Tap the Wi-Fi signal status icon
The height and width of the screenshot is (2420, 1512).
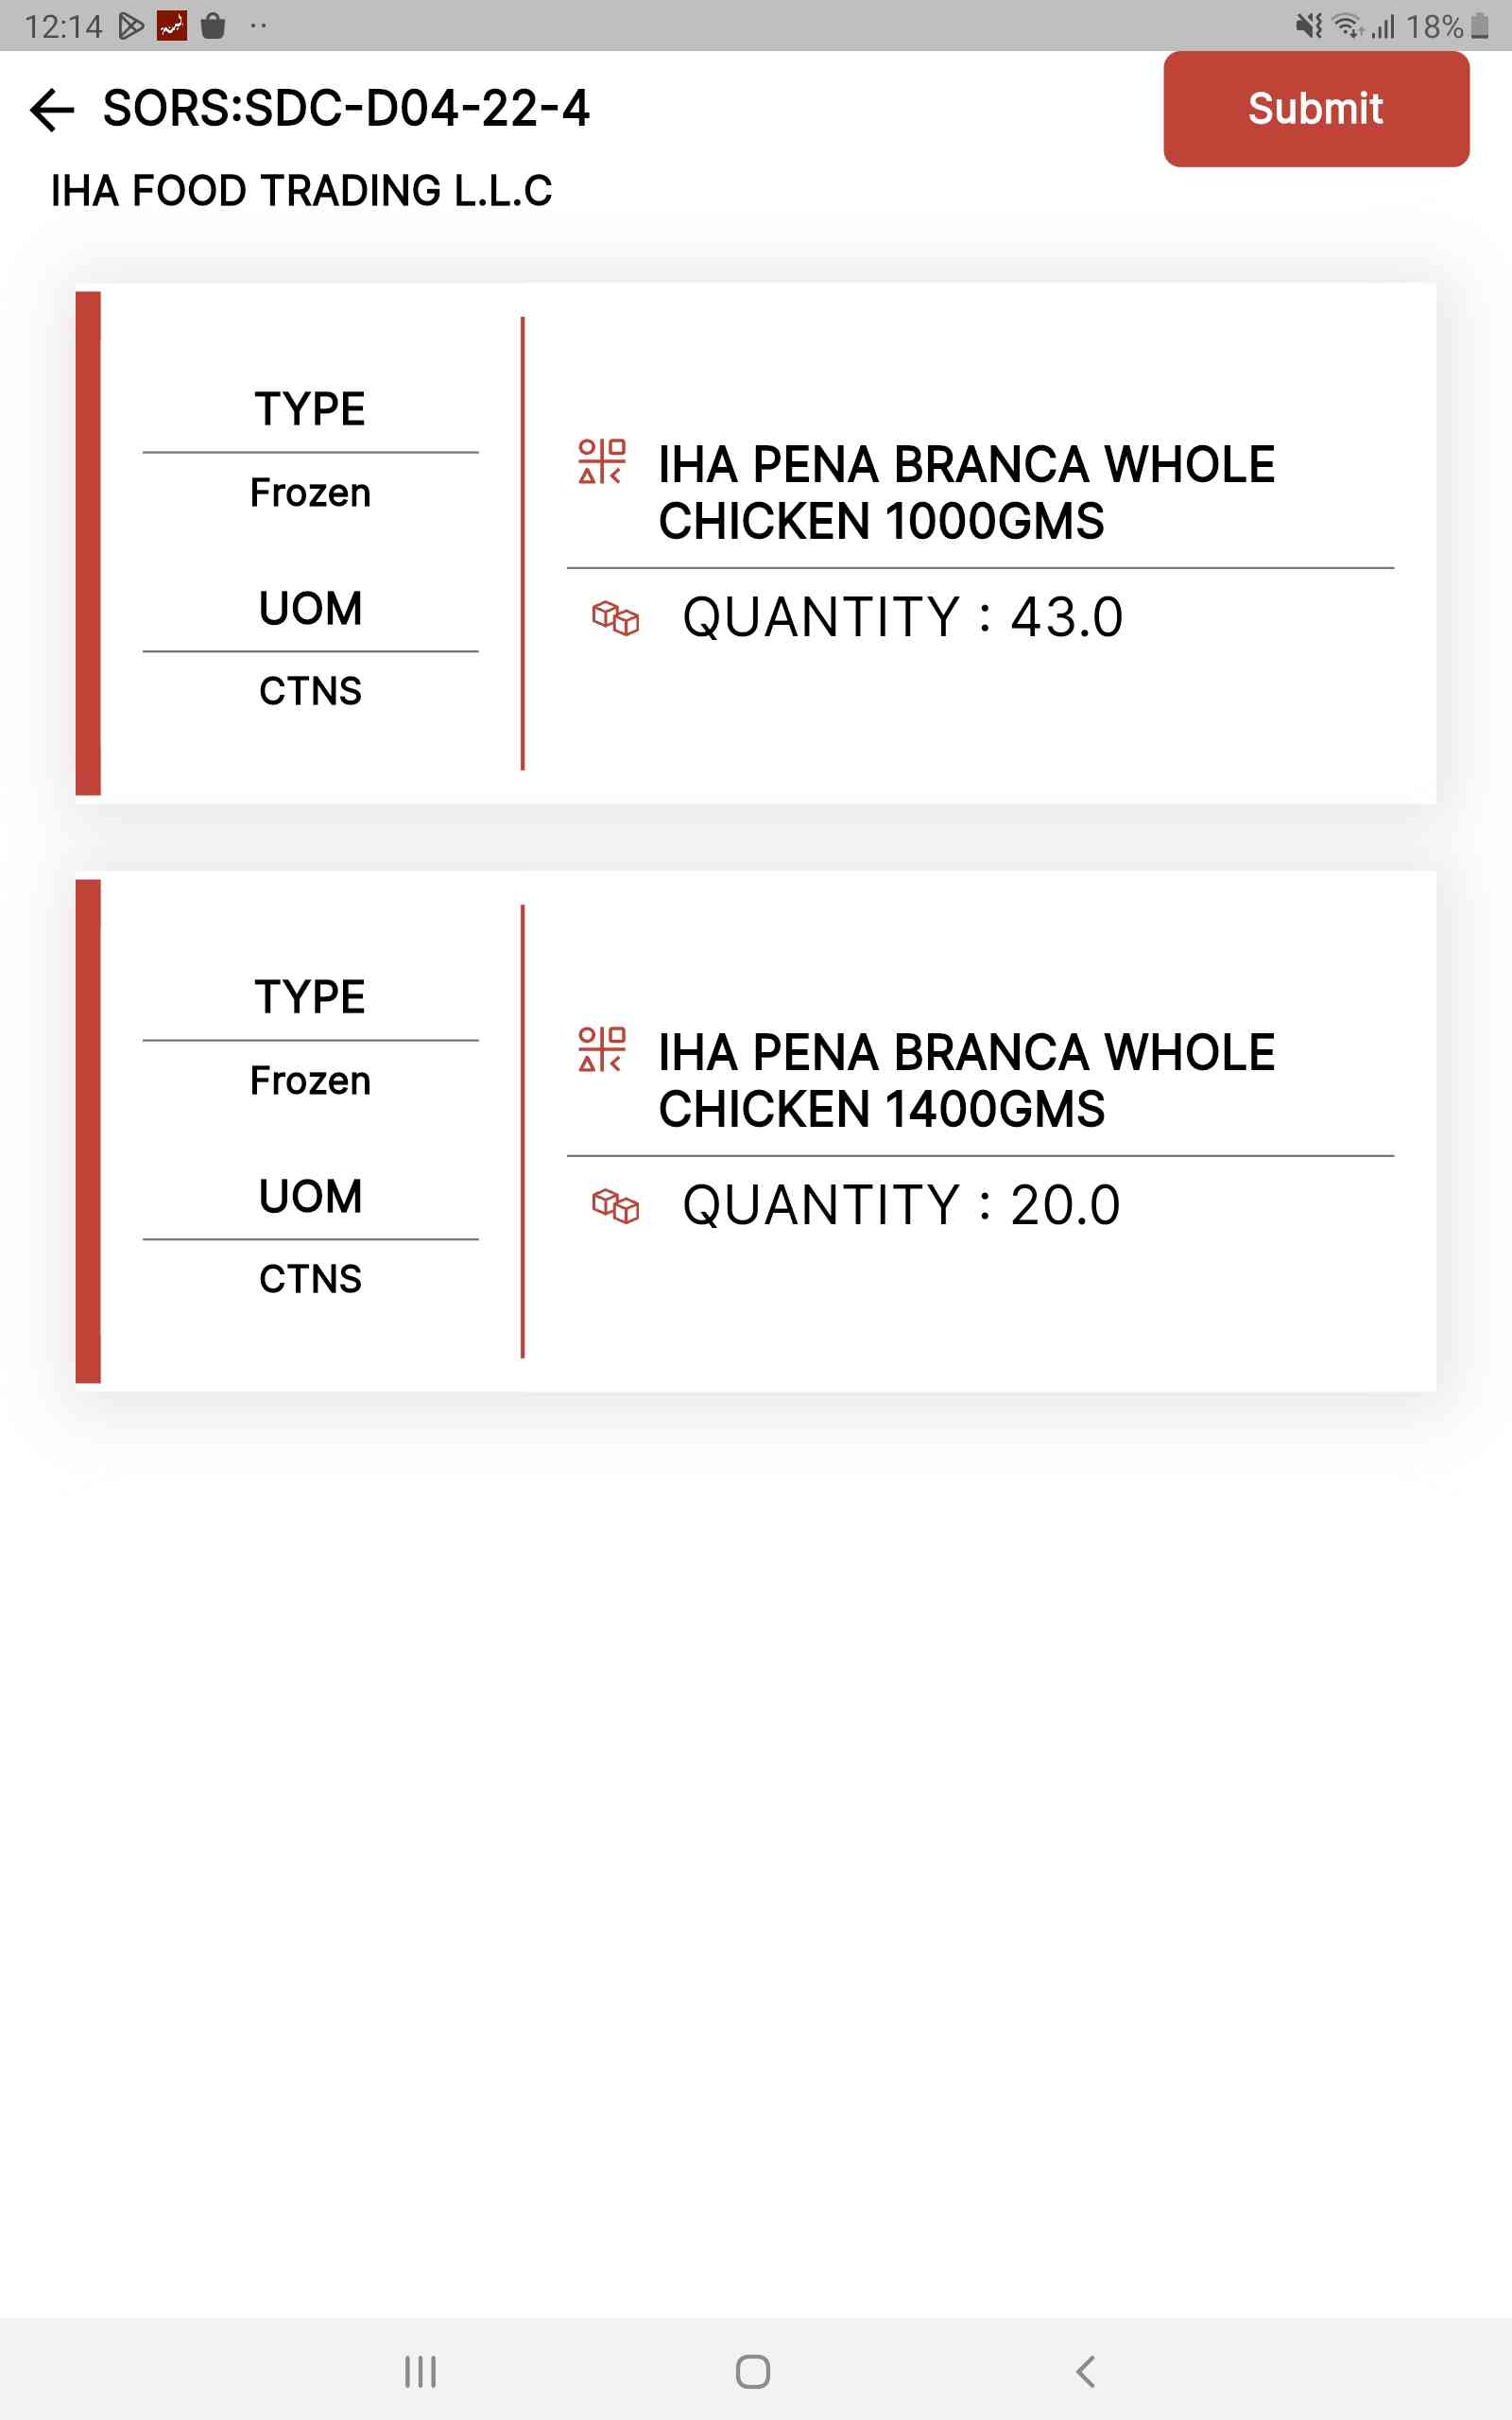point(1348,26)
